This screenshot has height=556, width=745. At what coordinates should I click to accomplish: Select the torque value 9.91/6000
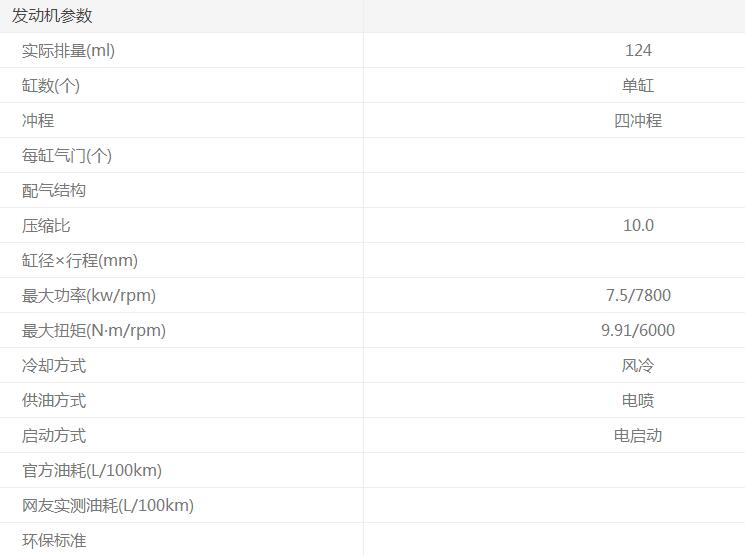pyautogui.click(x=638, y=331)
